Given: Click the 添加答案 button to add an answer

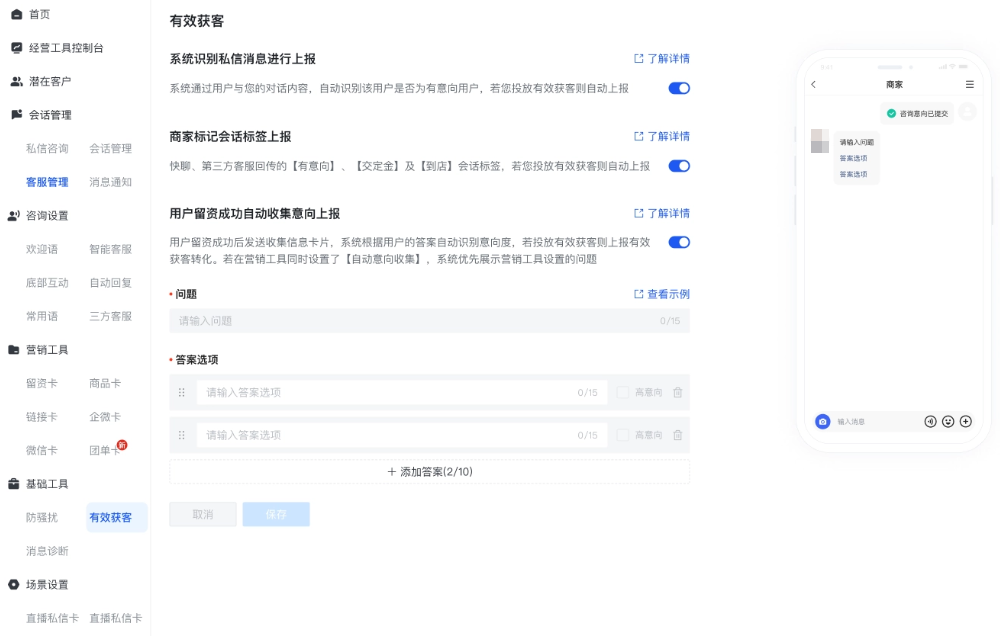Looking at the screenshot, I should click(x=429, y=470).
